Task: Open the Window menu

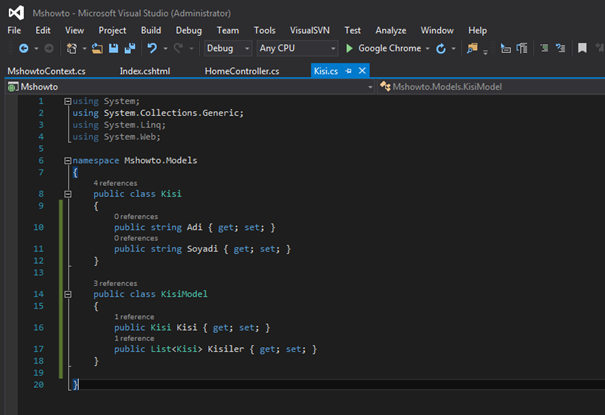Action: (x=437, y=30)
